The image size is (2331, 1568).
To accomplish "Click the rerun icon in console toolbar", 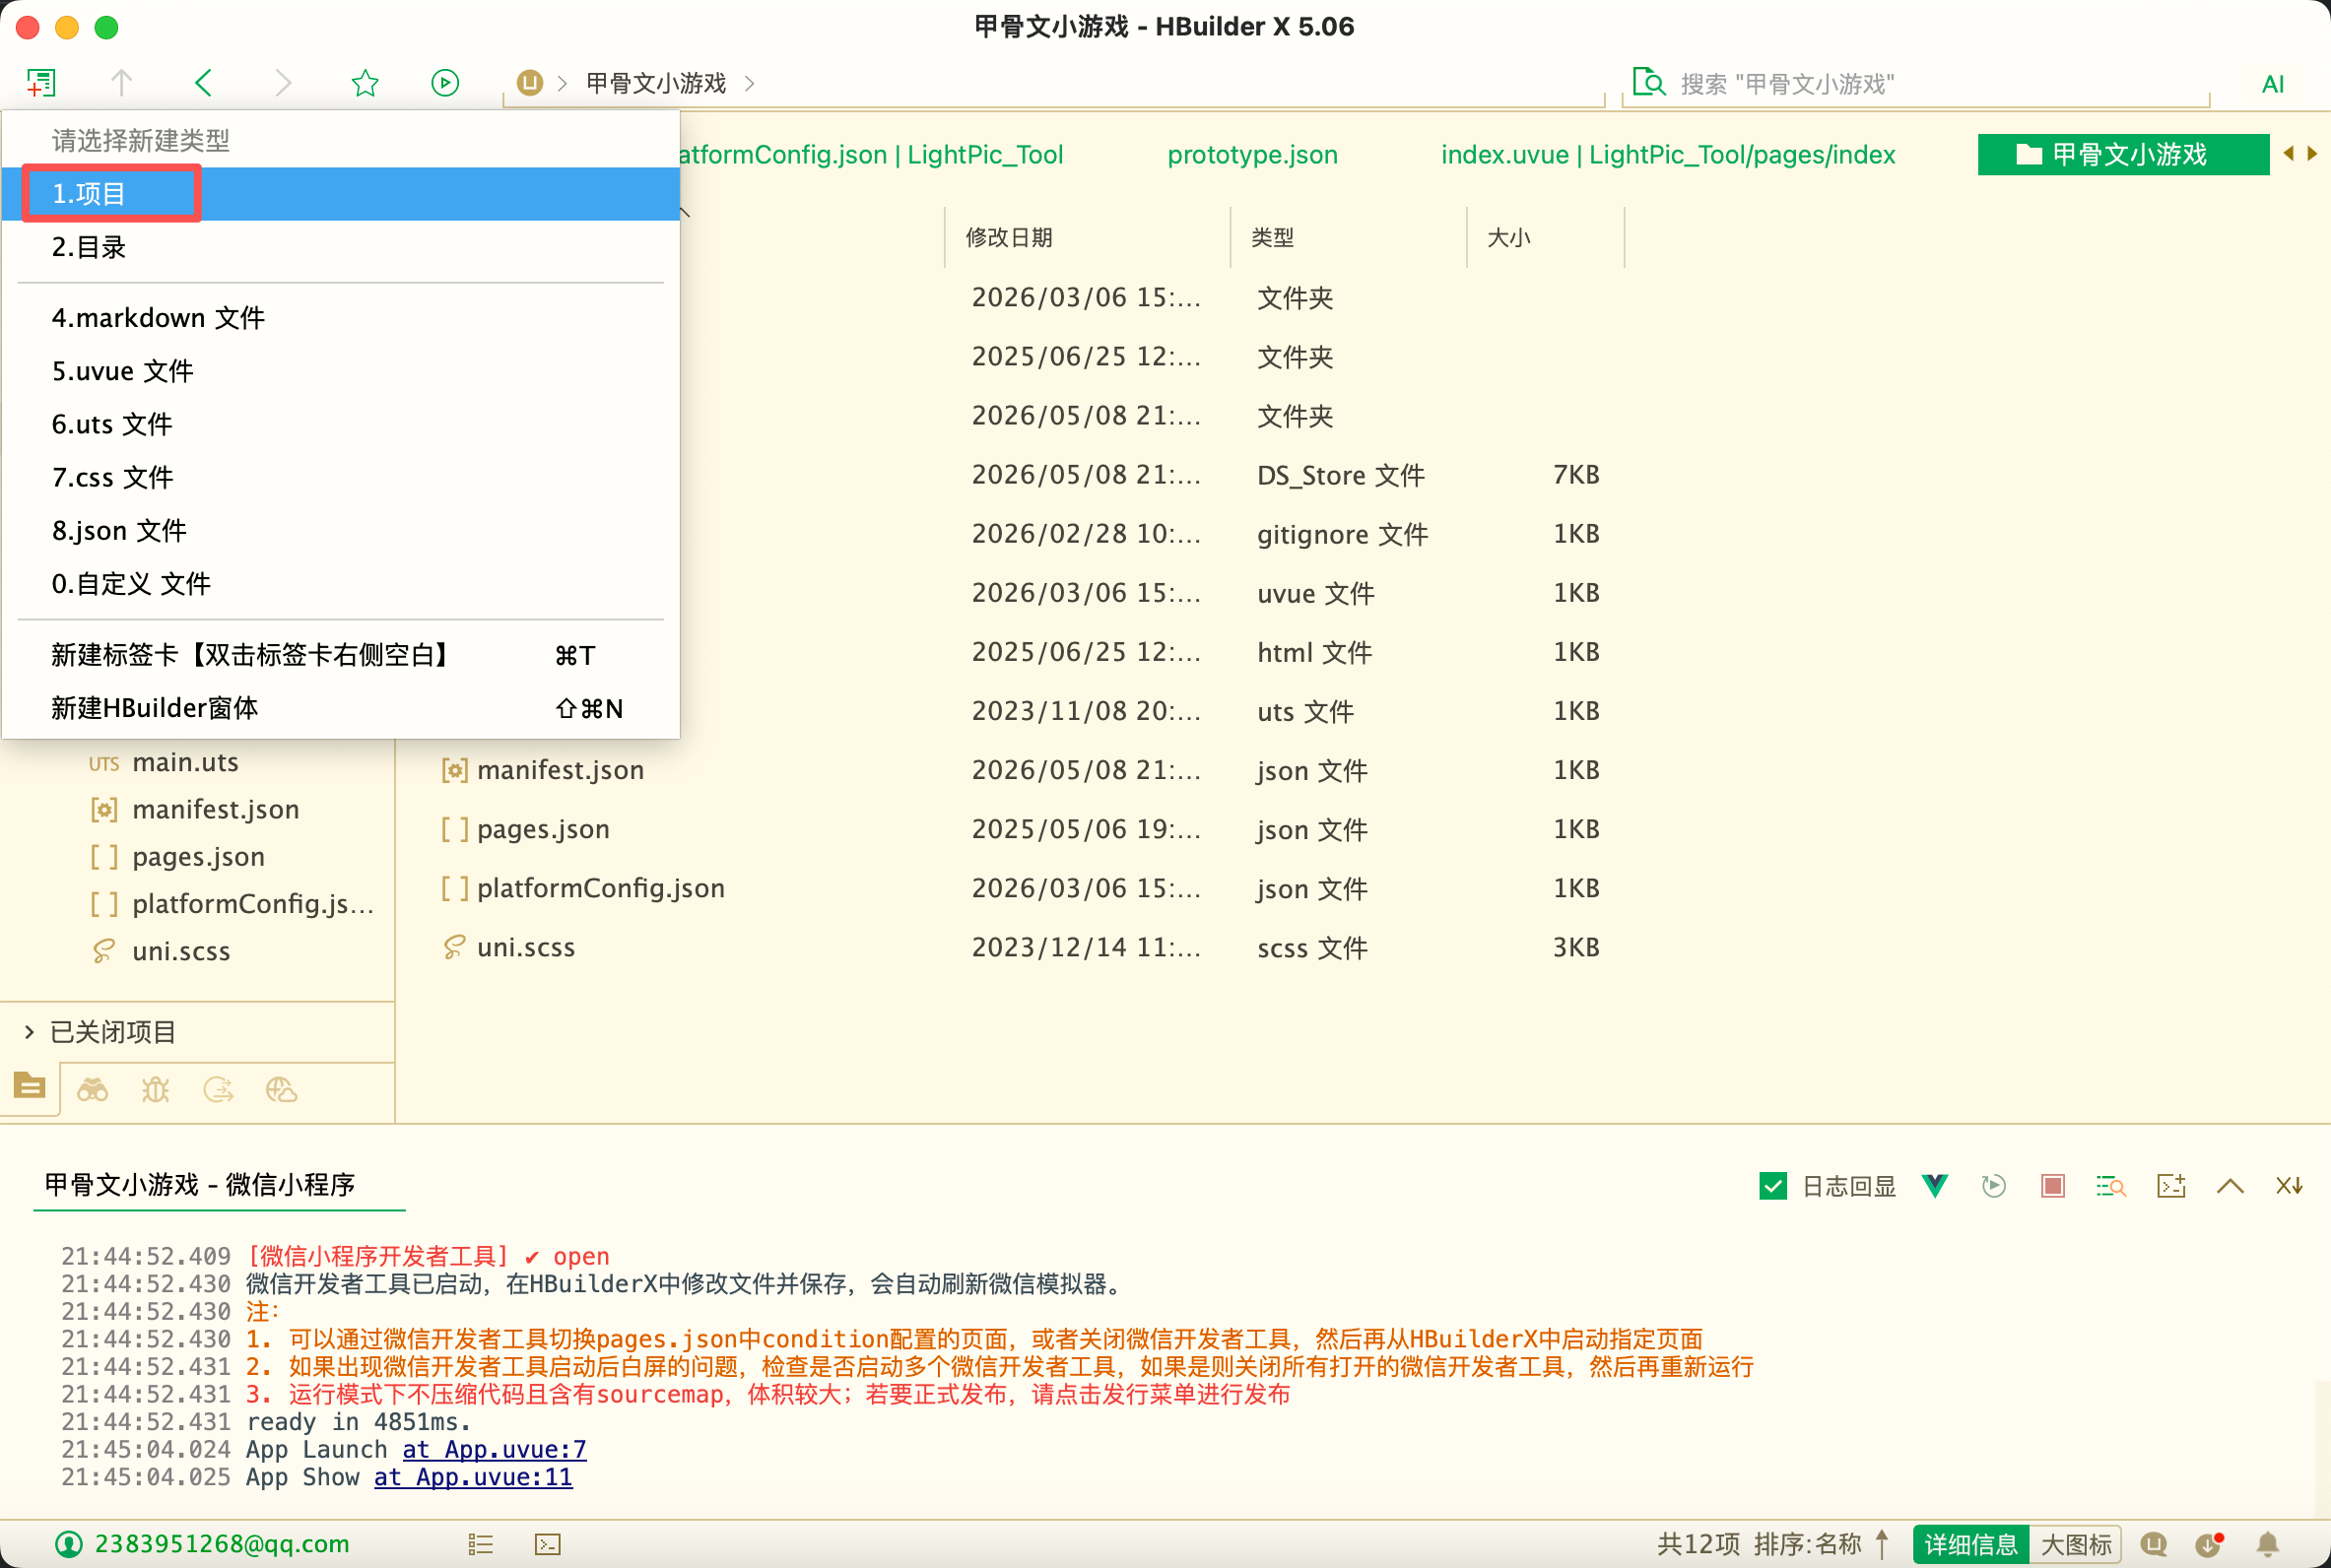I will coord(1994,1186).
